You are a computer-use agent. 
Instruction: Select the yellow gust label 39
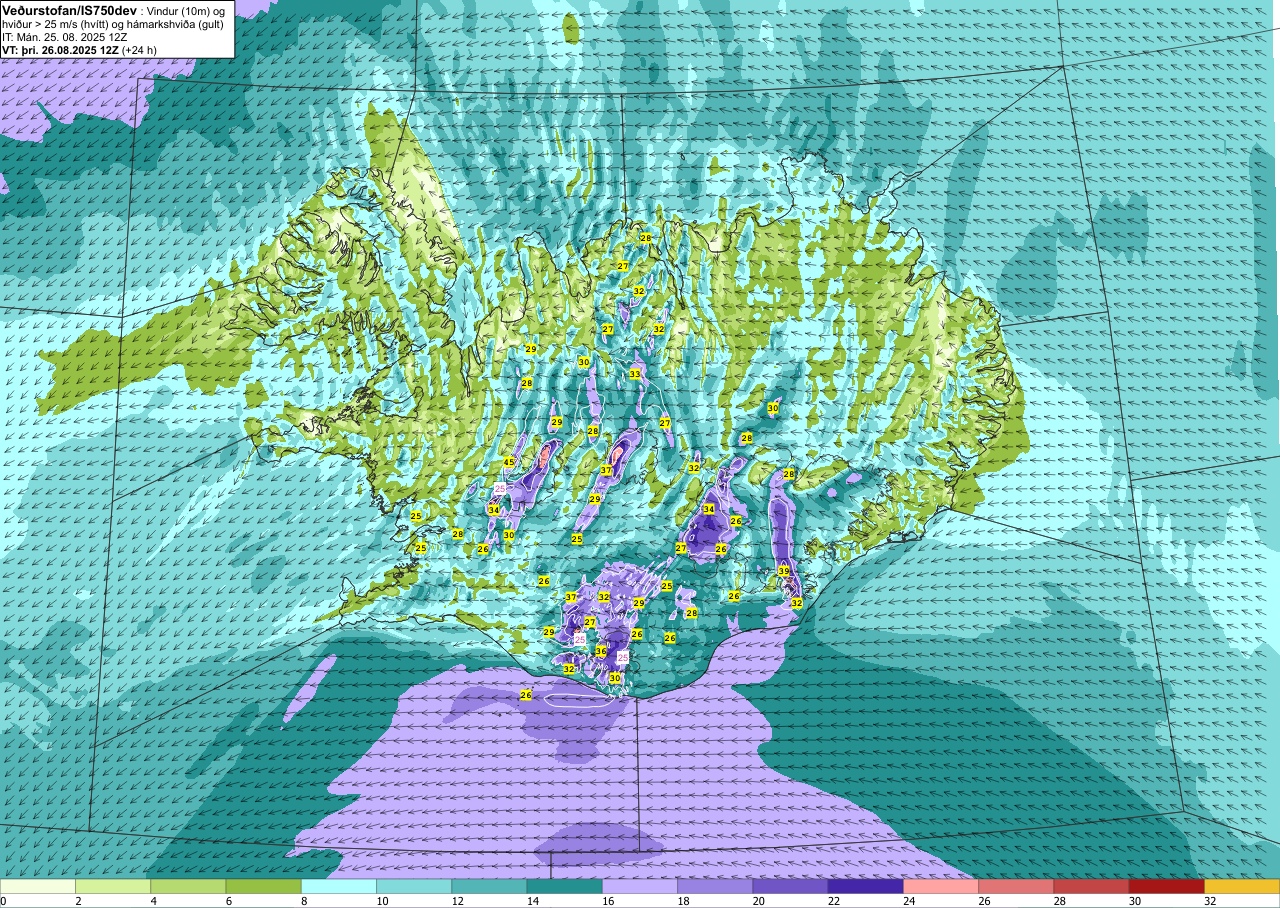[x=784, y=571]
